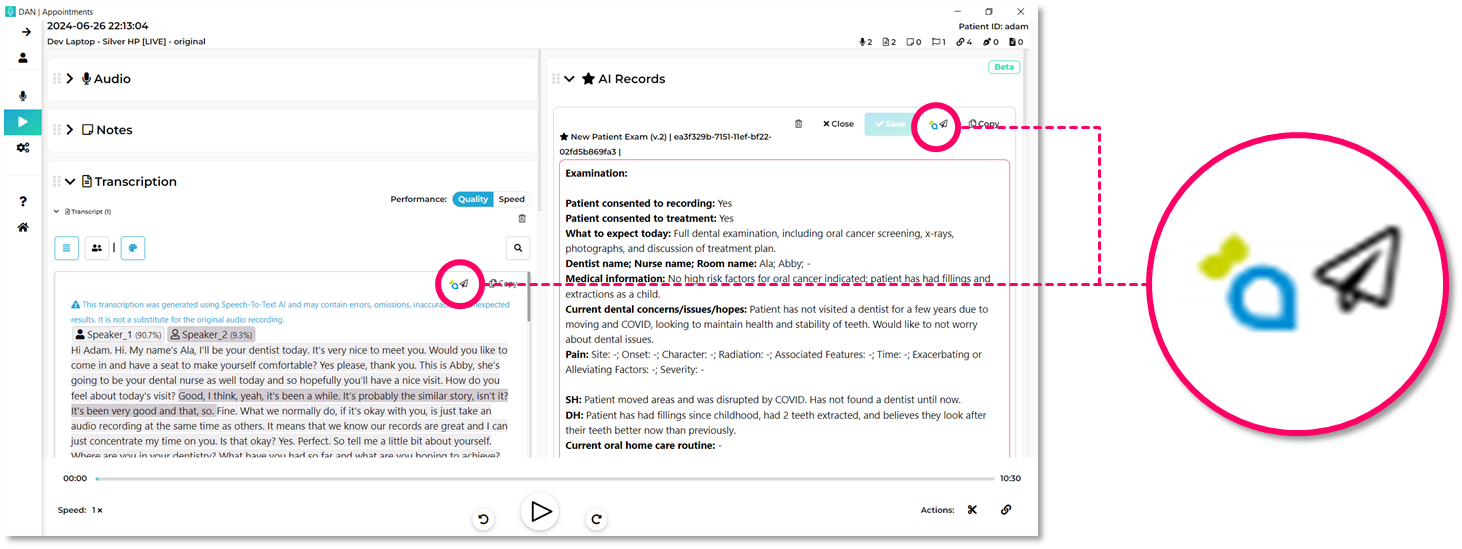Select Speed performance mode
Screen dimensions: 1462x549
512,199
